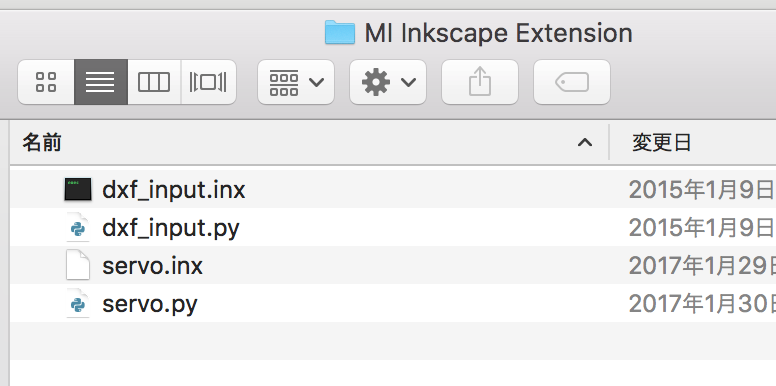Select the dxf_input.inx file name
The height and width of the screenshot is (386, 776).
click(x=174, y=190)
